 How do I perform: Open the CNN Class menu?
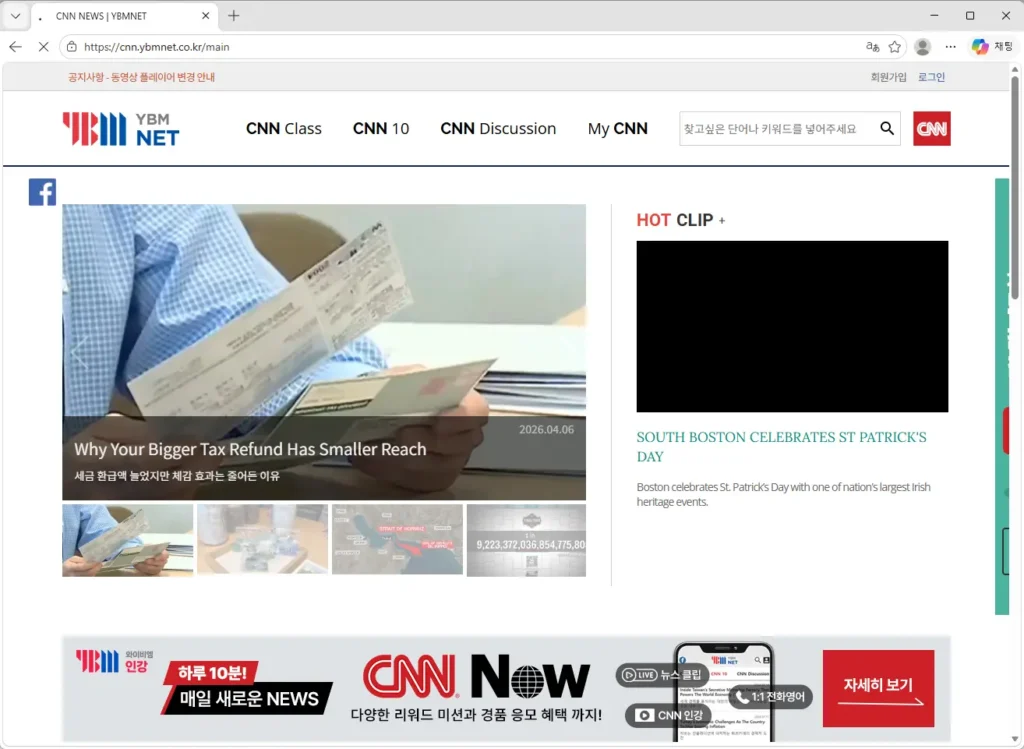pos(283,128)
